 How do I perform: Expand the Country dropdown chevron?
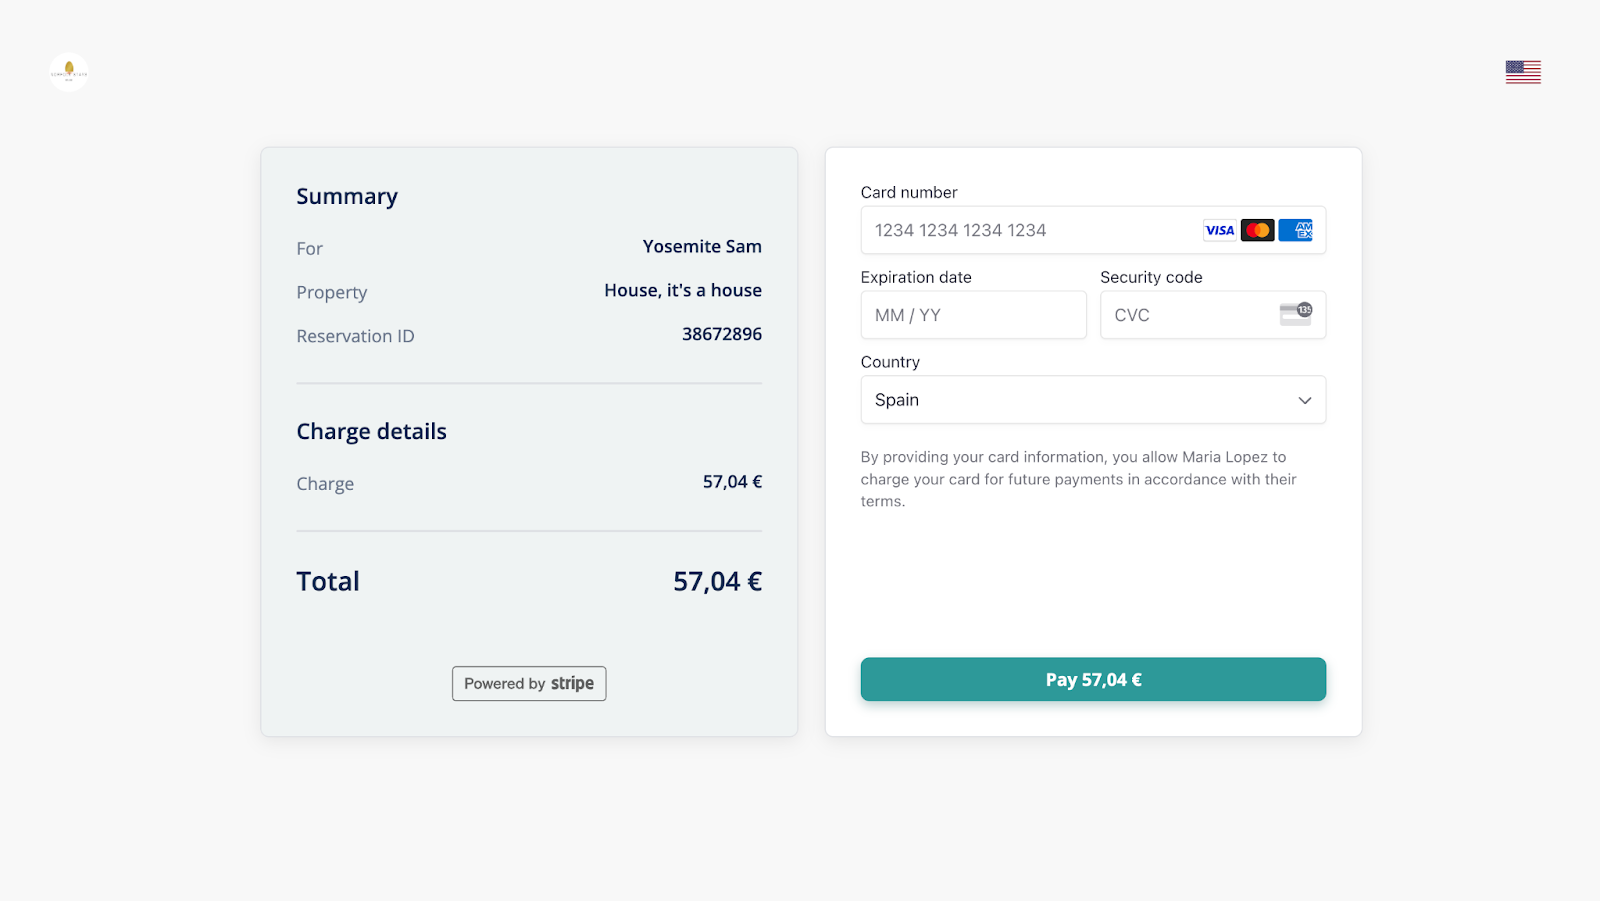pyautogui.click(x=1304, y=400)
